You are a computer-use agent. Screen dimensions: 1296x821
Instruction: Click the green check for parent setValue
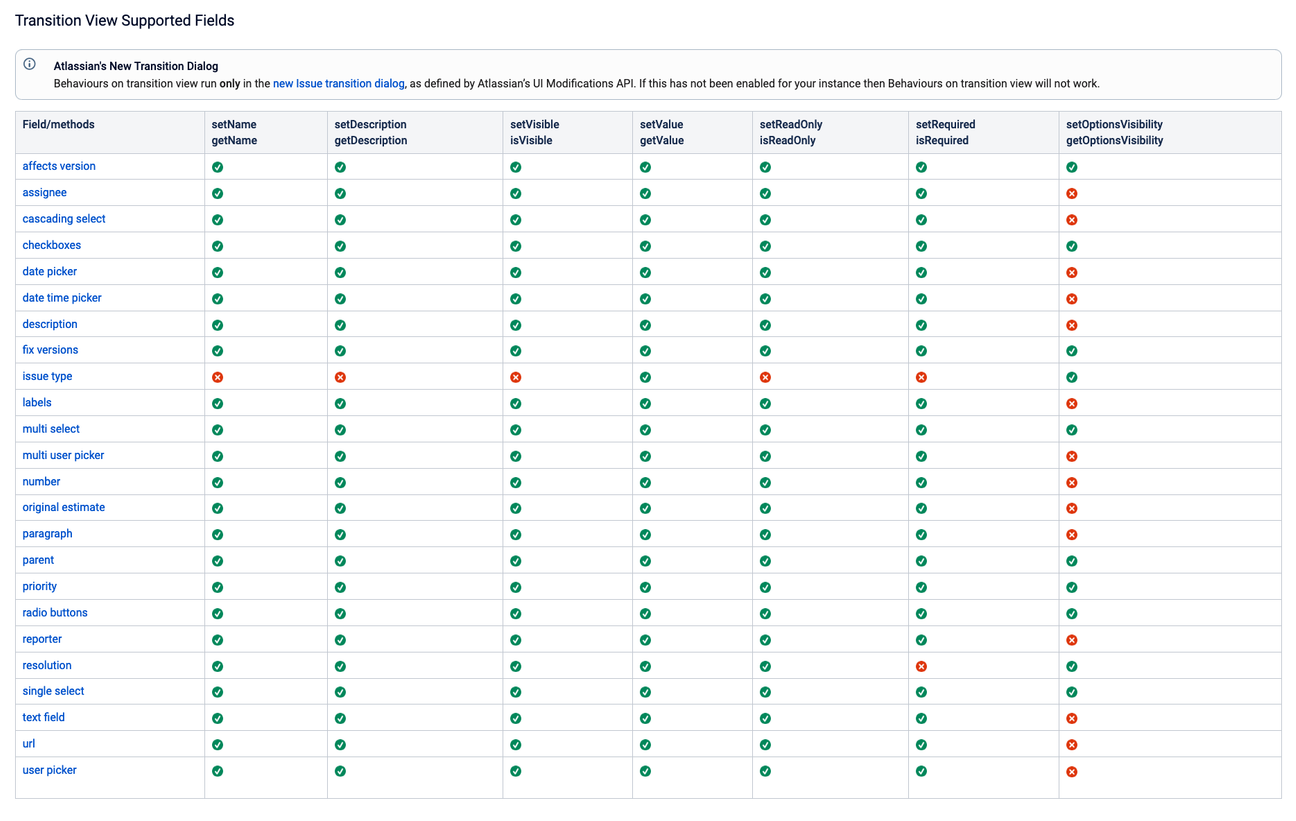point(645,561)
